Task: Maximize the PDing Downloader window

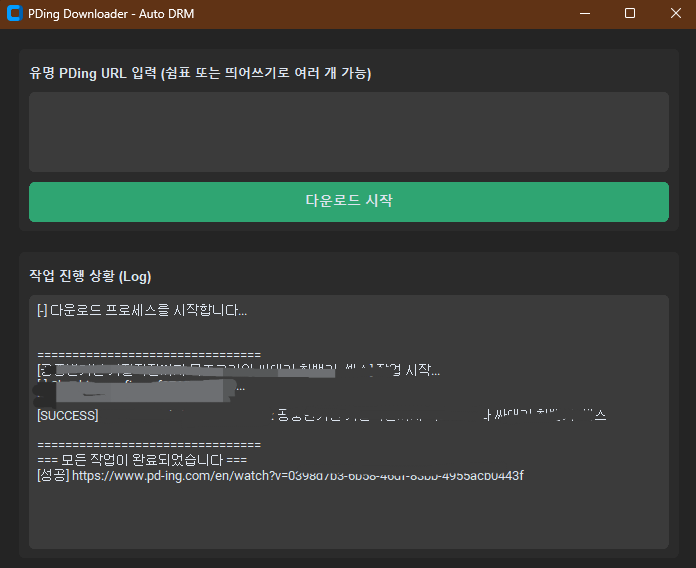Action: (x=630, y=14)
